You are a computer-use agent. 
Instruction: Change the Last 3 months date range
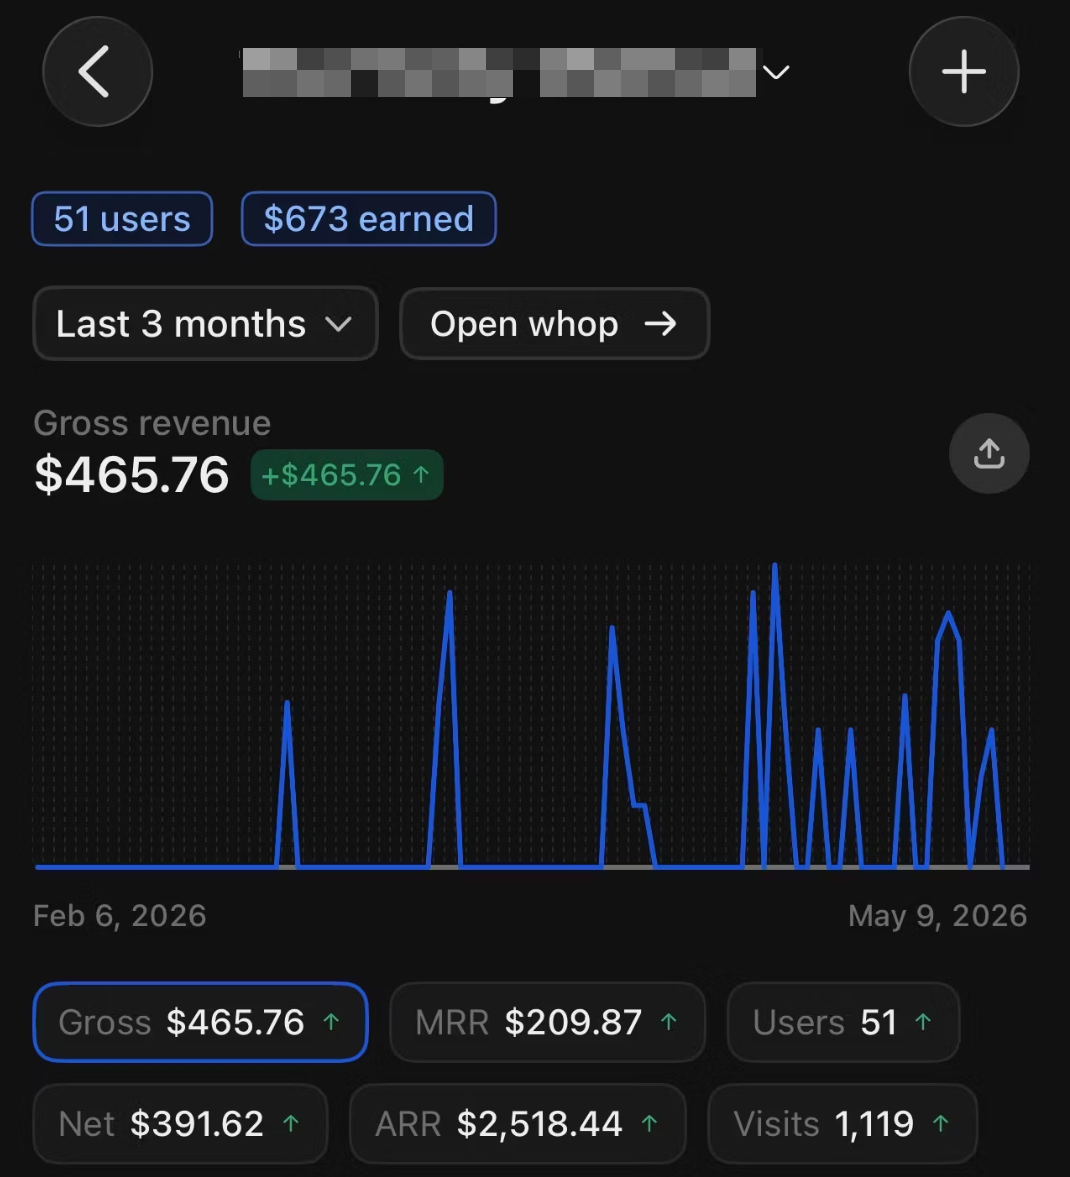[205, 324]
